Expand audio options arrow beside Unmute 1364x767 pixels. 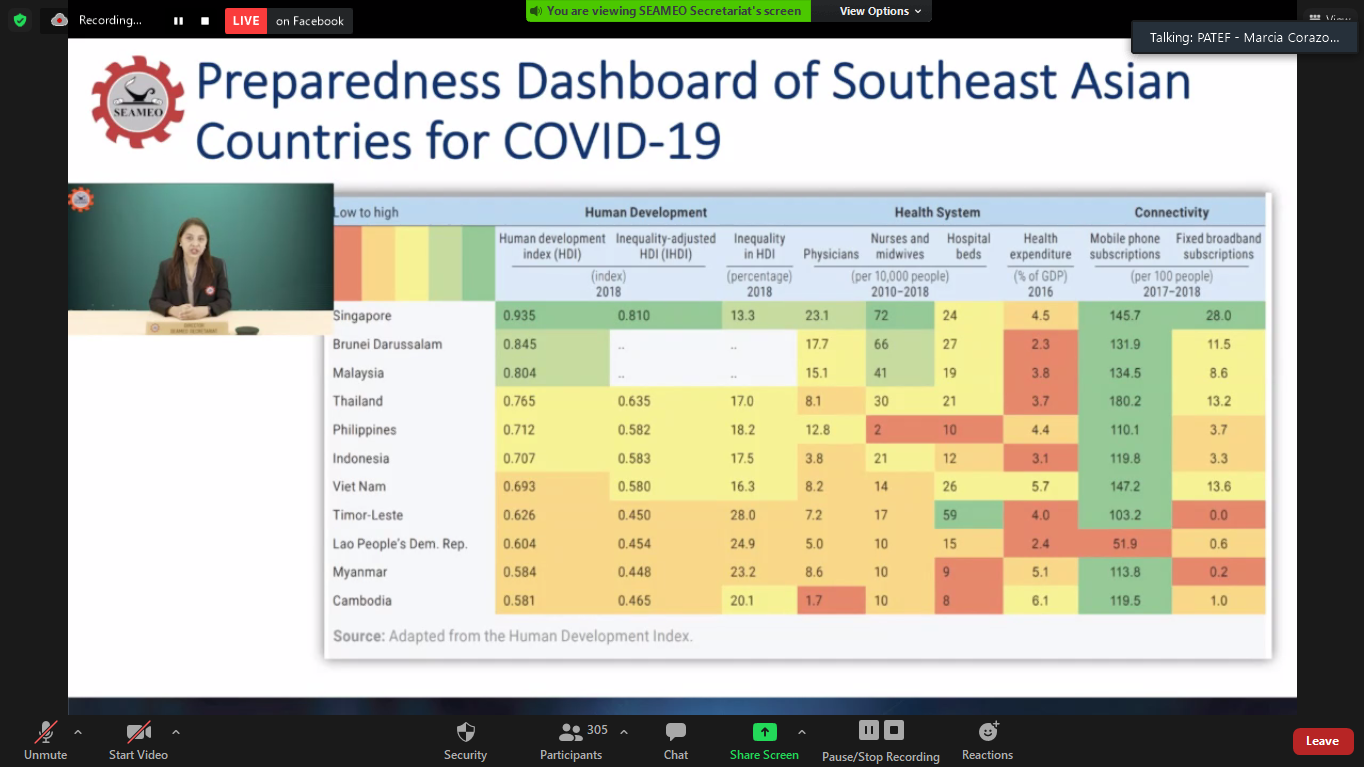78,732
